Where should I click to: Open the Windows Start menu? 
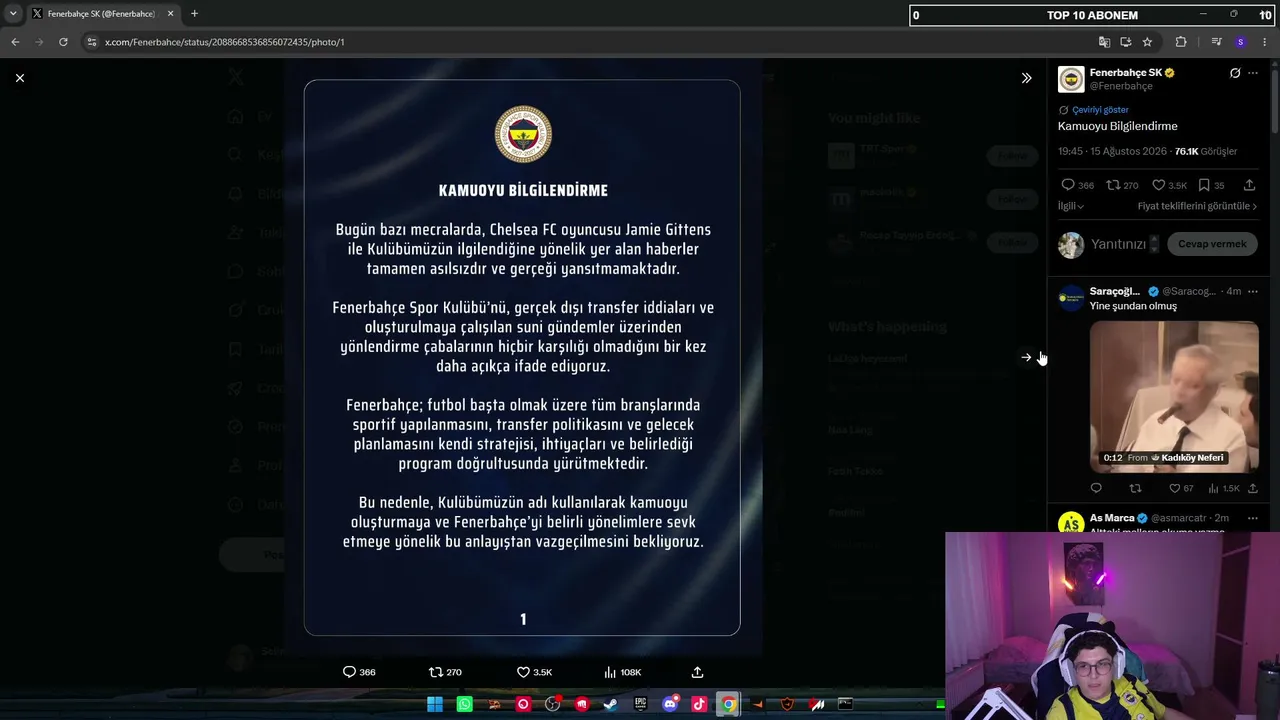pyautogui.click(x=435, y=704)
